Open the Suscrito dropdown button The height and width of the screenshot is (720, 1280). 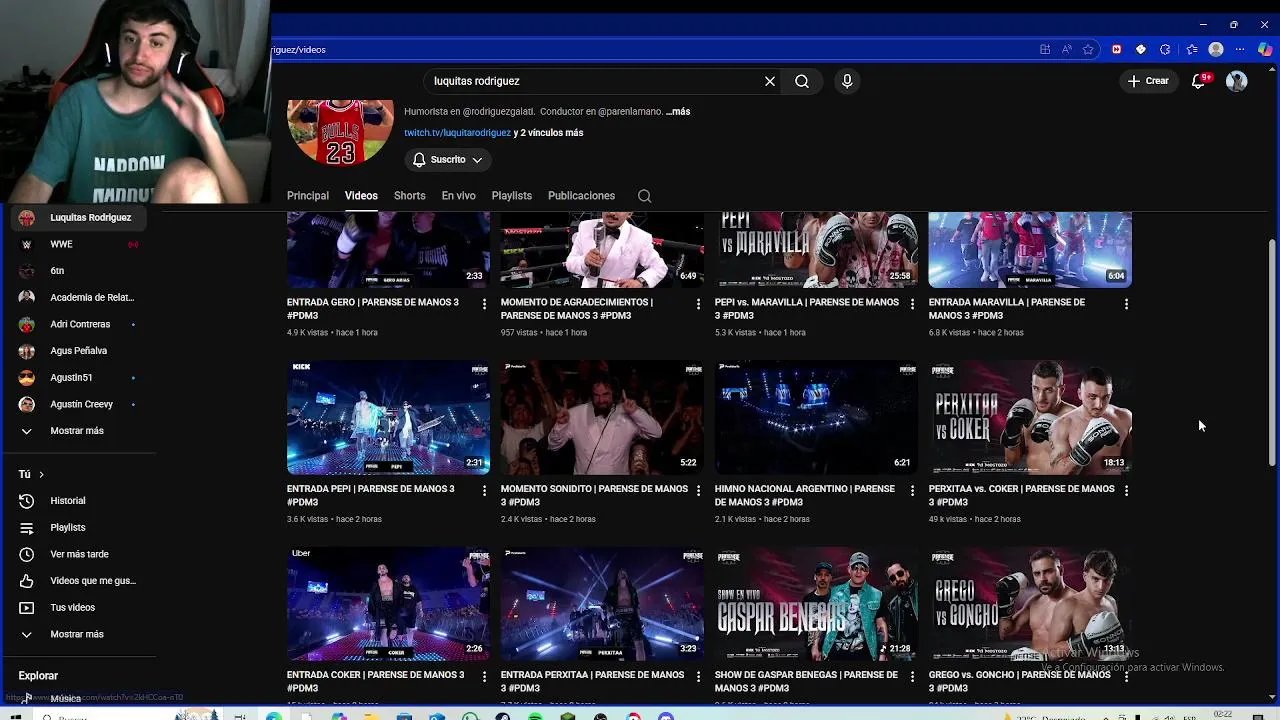tap(448, 160)
